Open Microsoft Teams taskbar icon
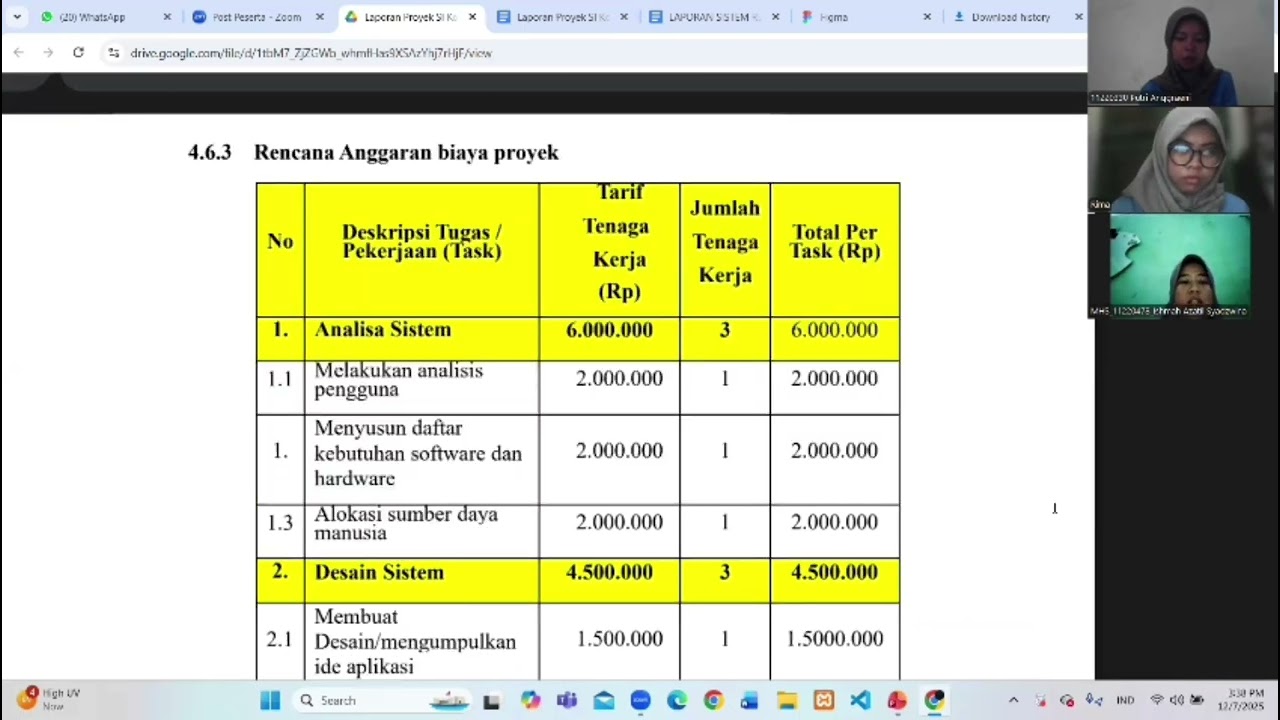Viewport: 1280px width, 720px height. pos(567,700)
